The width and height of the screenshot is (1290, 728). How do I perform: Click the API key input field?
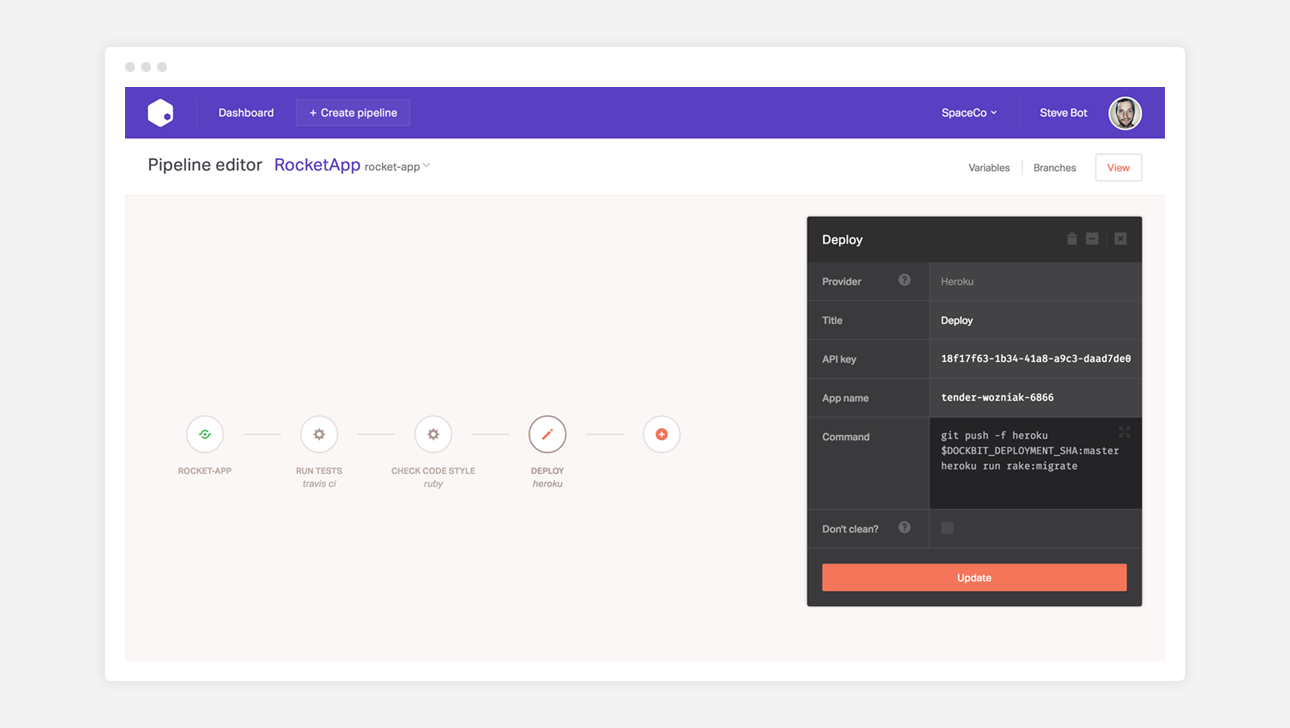pos(1035,359)
